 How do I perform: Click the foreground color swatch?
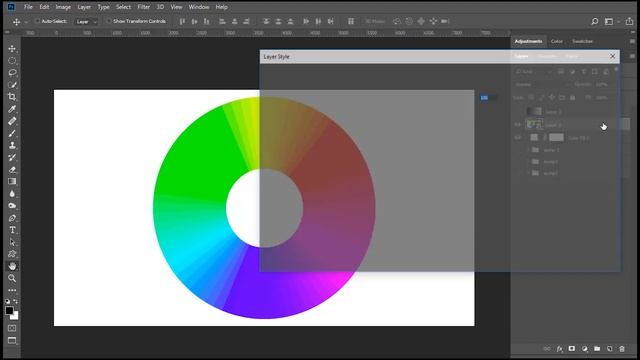pyautogui.click(x=9, y=311)
